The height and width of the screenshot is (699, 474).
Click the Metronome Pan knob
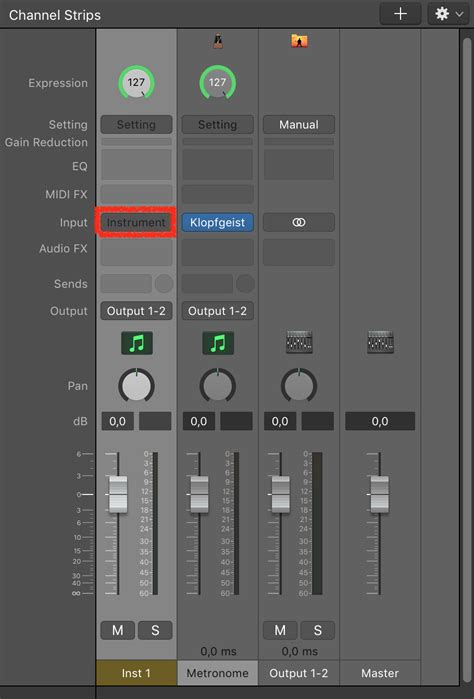(x=218, y=386)
